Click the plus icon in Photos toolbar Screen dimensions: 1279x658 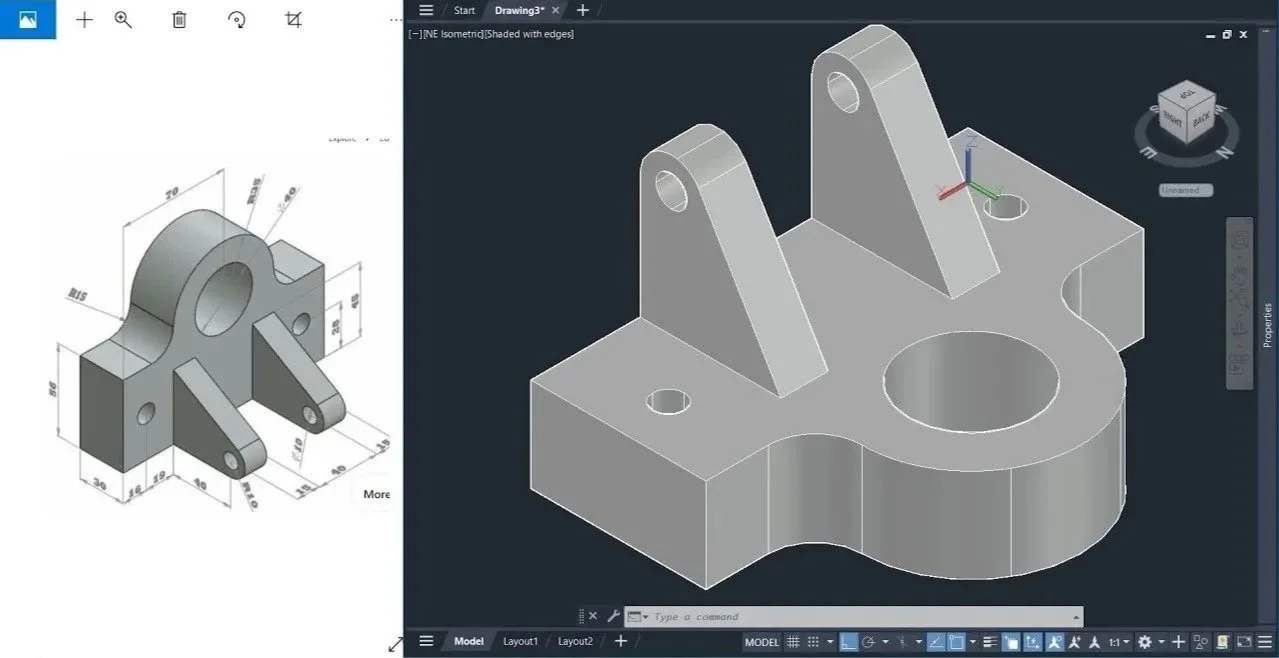[x=84, y=19]
